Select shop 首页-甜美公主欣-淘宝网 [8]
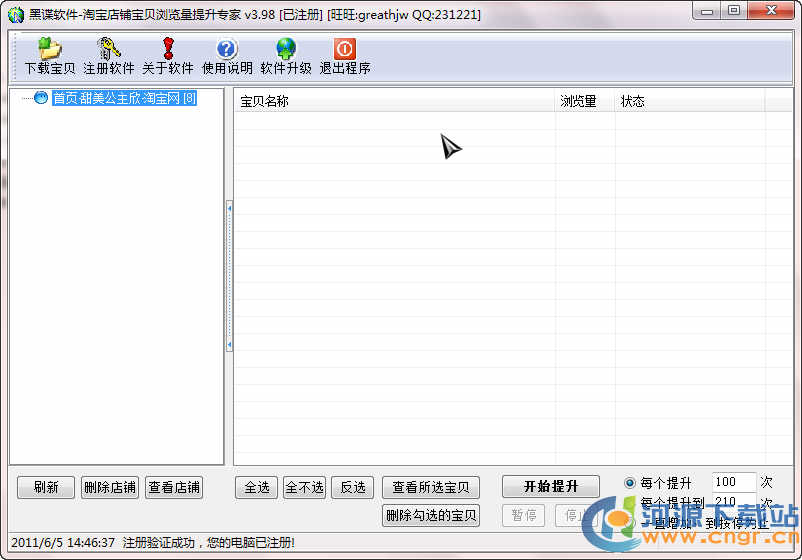The image size is (802, 560). [124, 98]
